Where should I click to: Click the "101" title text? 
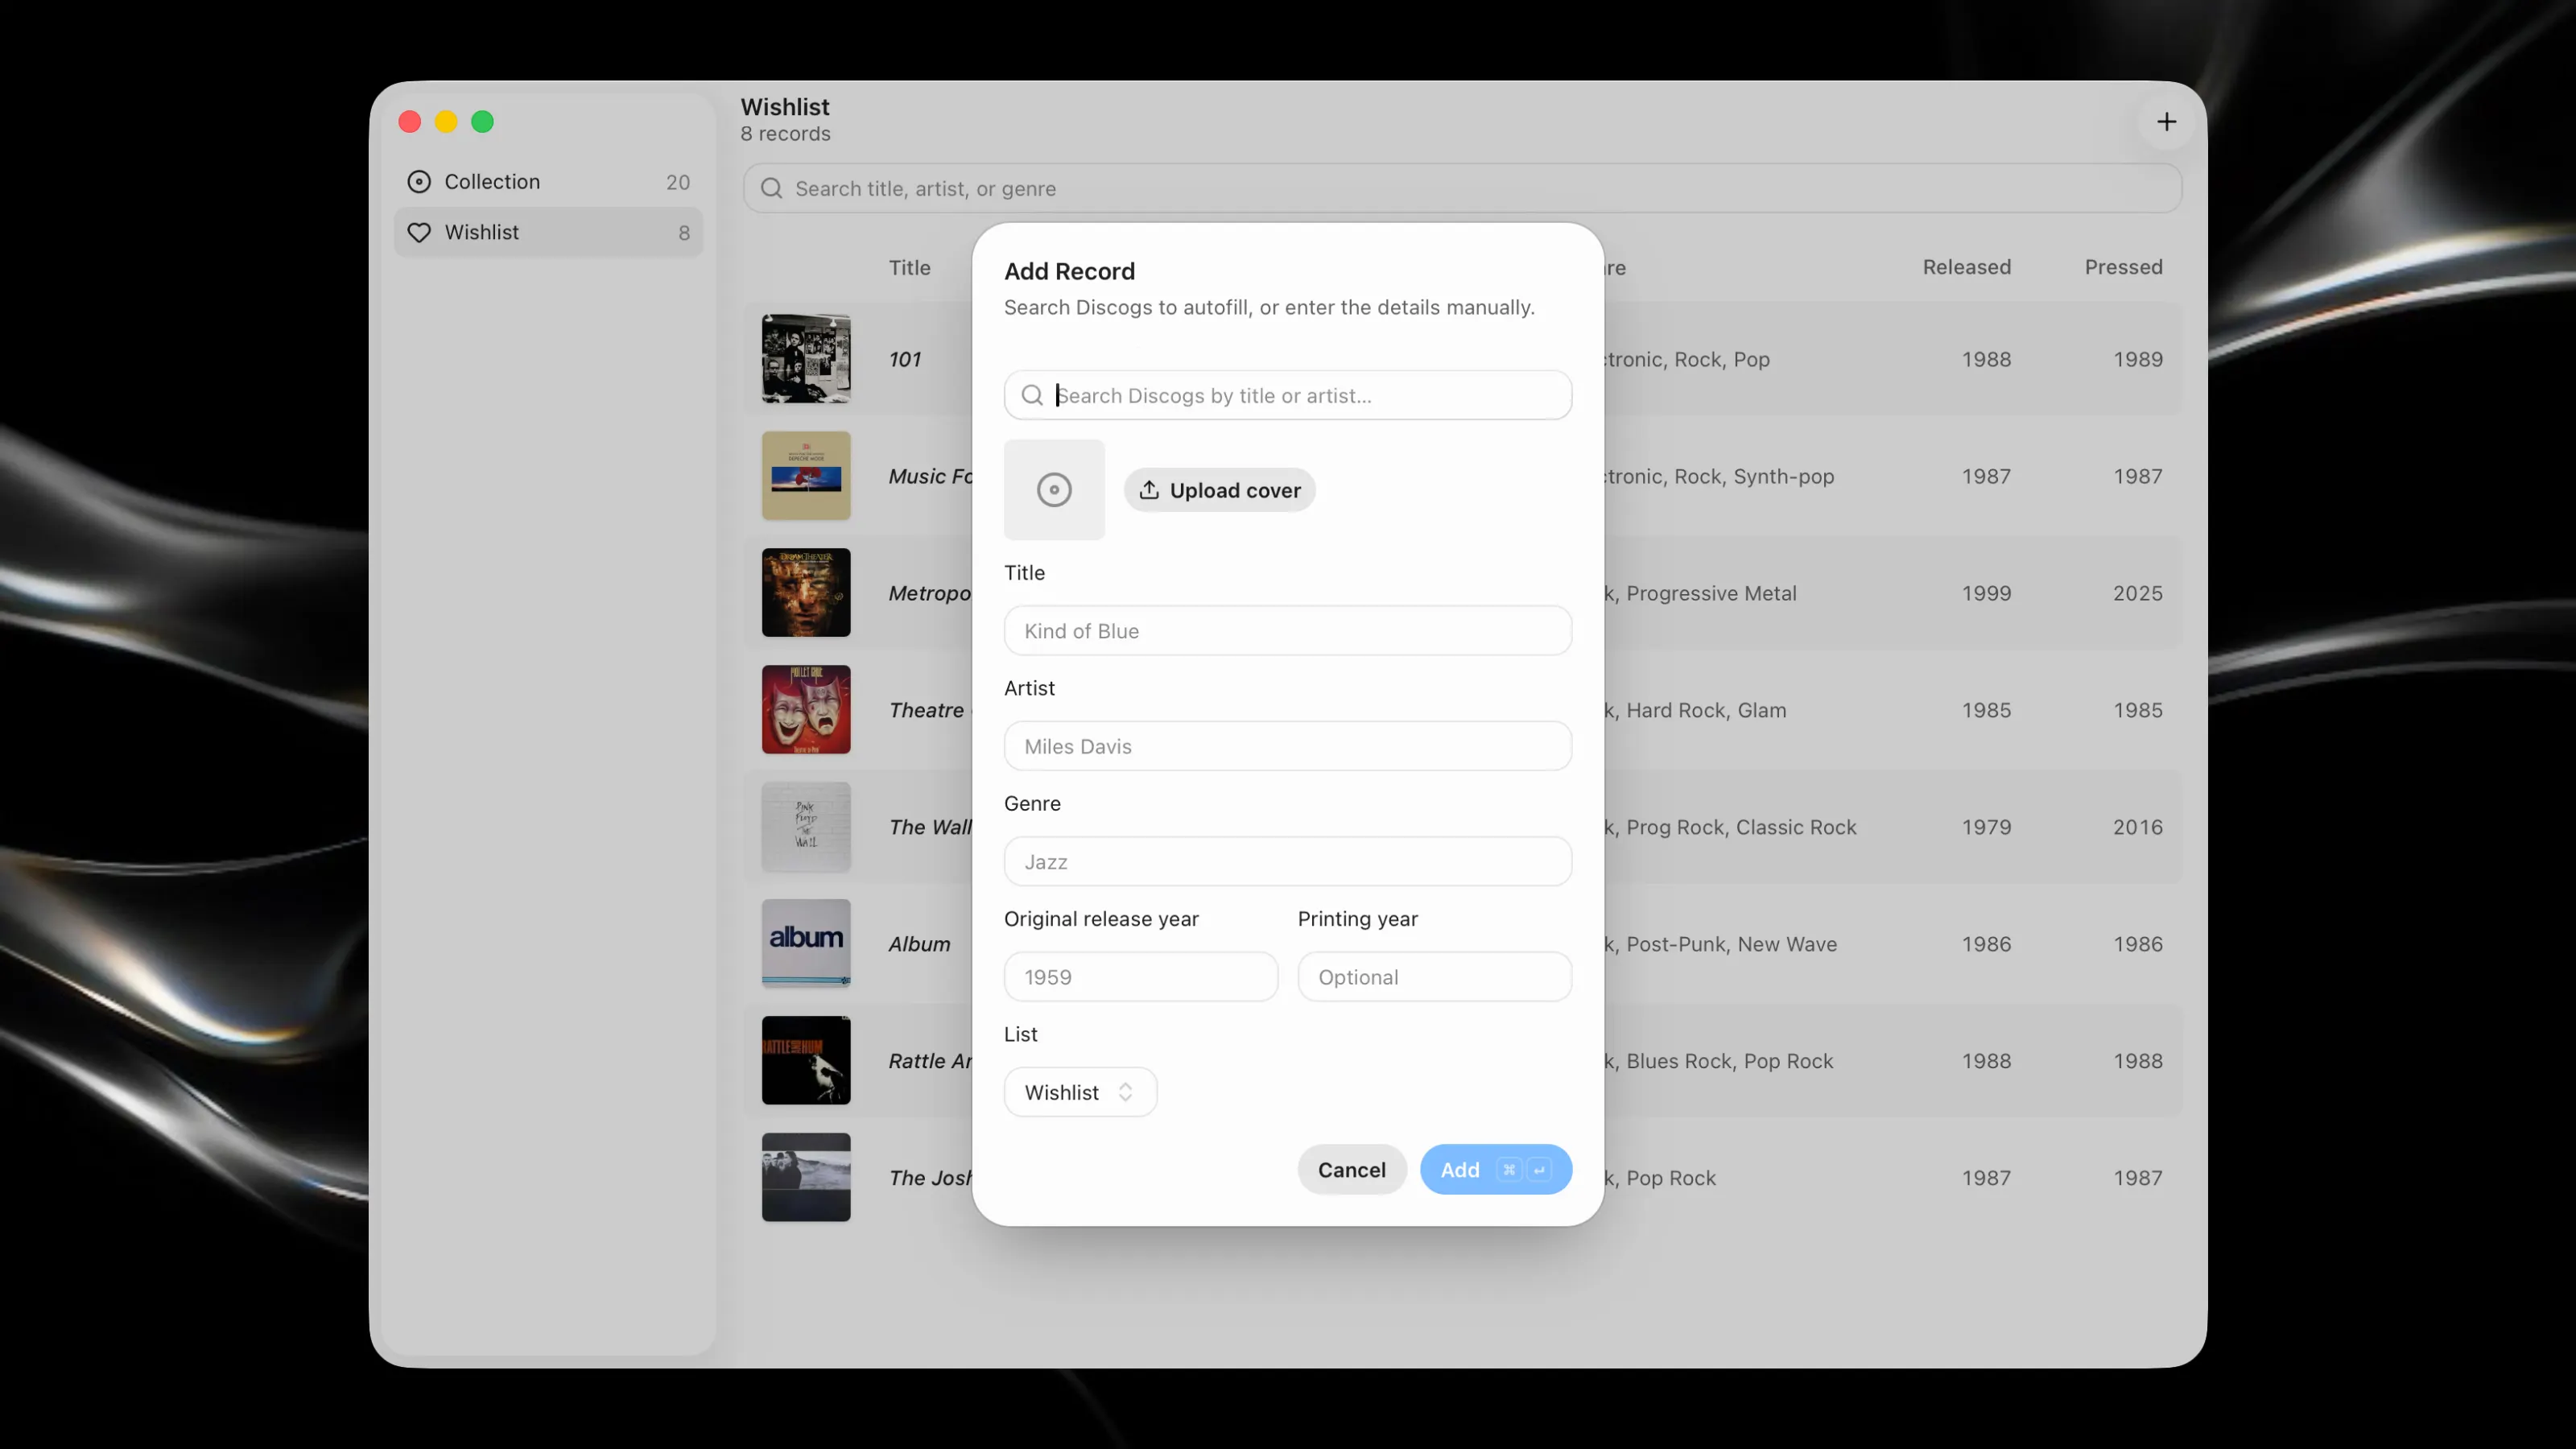click(905, 360)
